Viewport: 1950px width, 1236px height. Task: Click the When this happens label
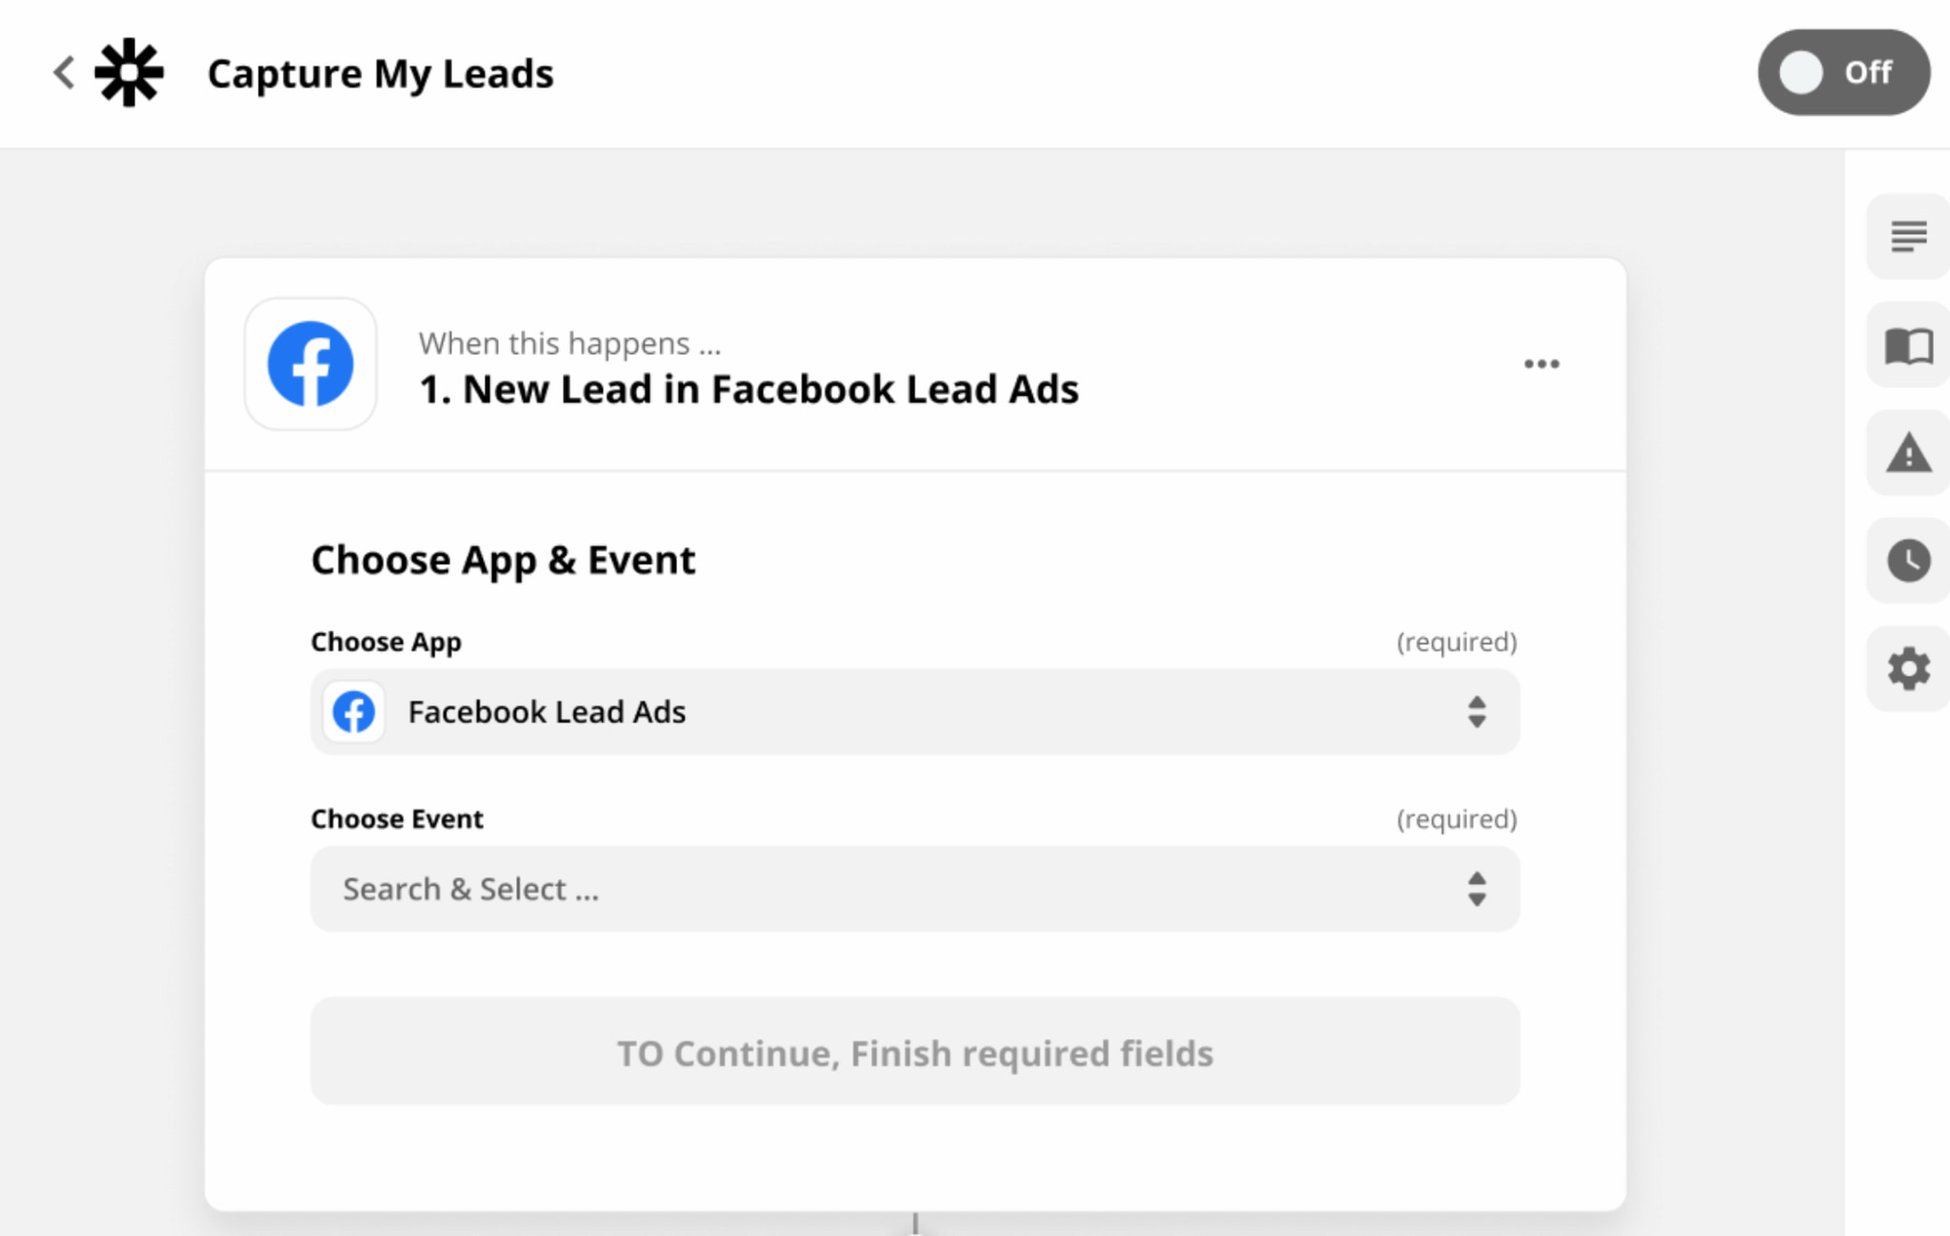[569, 343]
